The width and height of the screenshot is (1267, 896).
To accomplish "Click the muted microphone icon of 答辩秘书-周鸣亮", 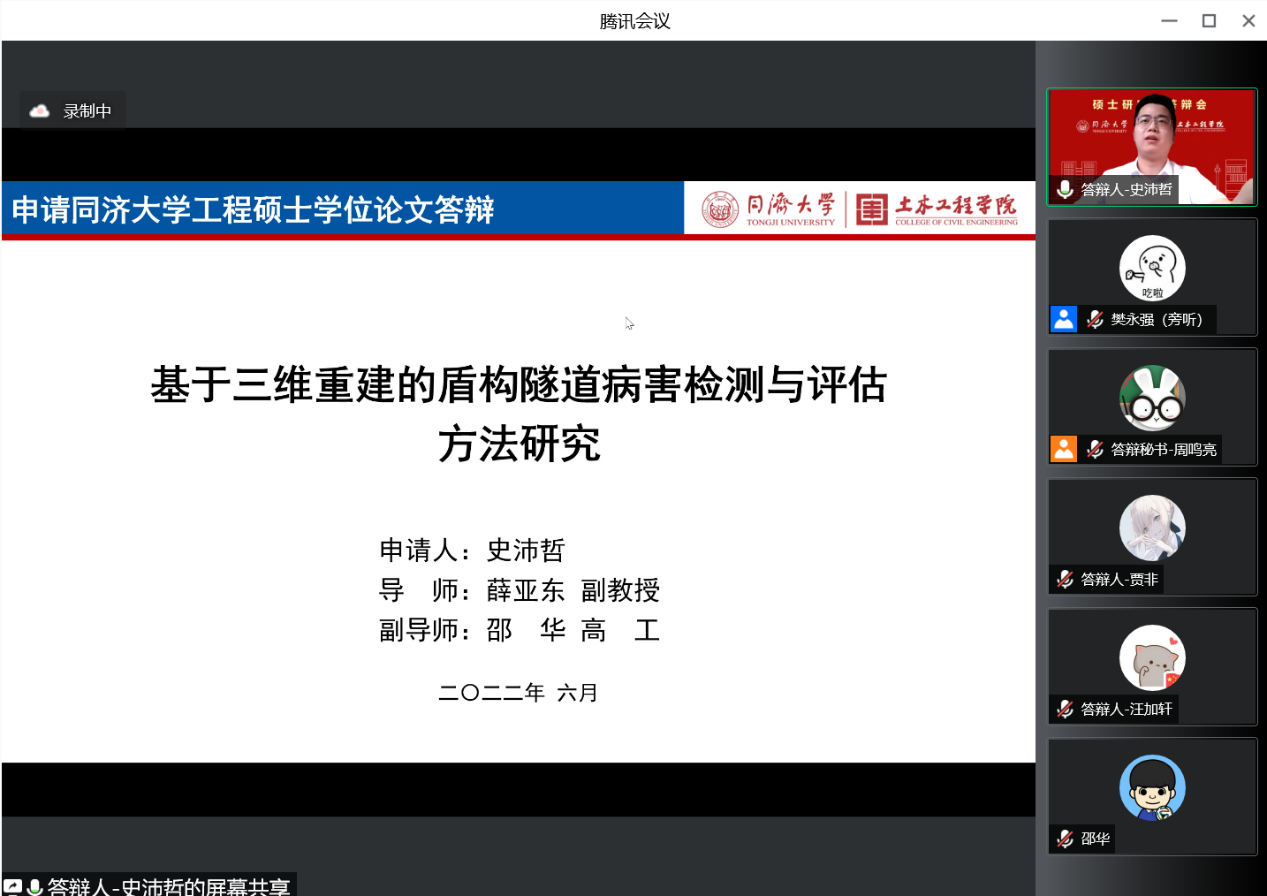I will coord(1095,449).
